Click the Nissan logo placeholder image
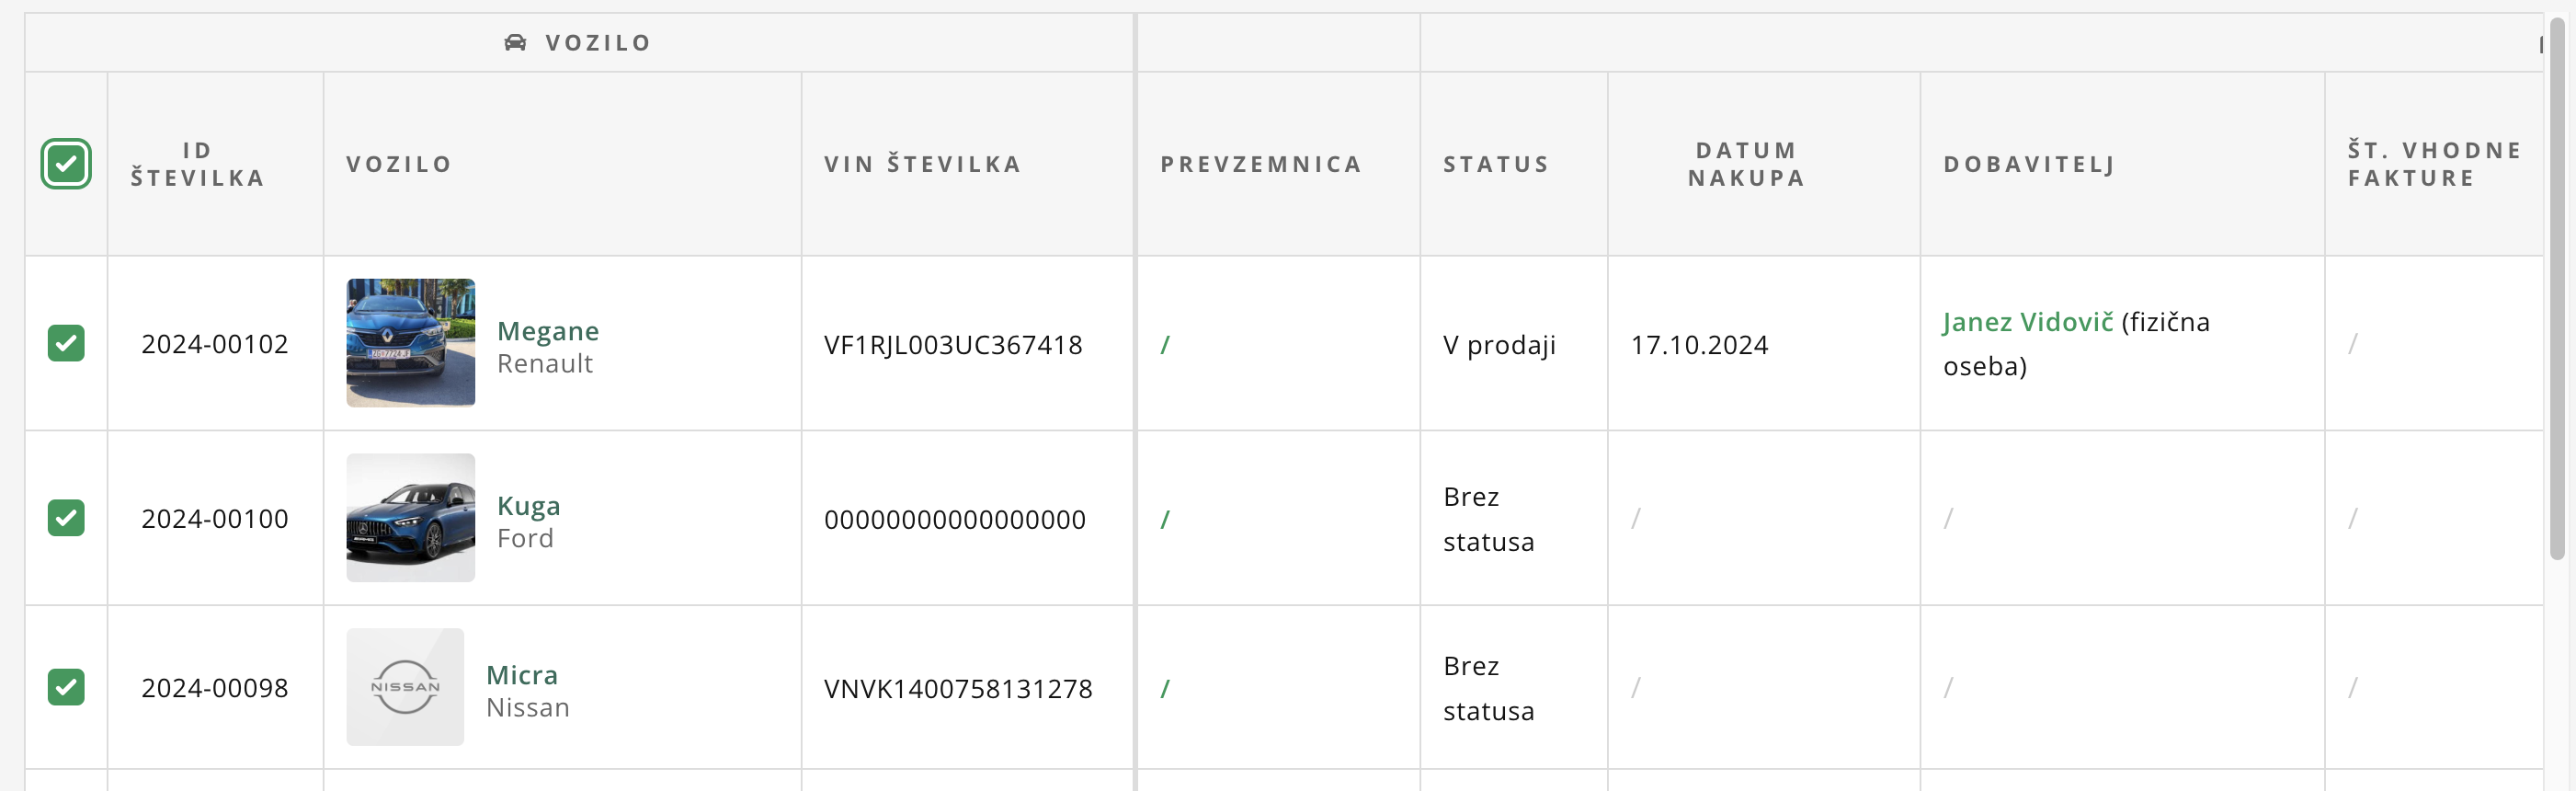 (405, 687)
